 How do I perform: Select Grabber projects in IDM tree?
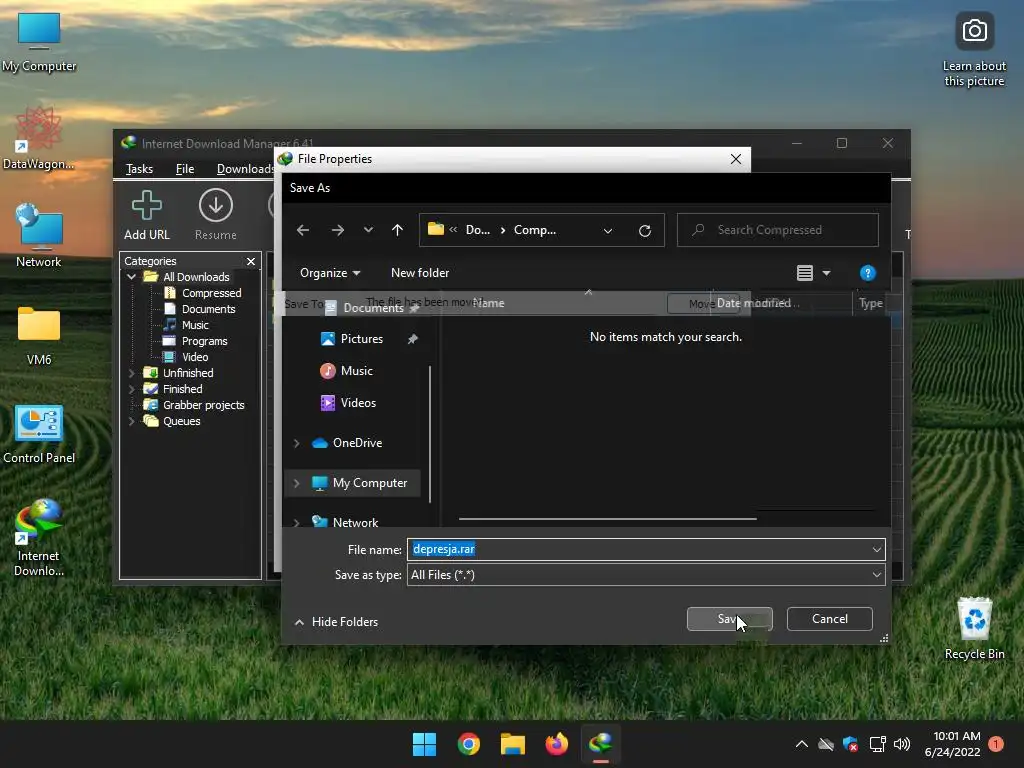click(x=195, y=405)
